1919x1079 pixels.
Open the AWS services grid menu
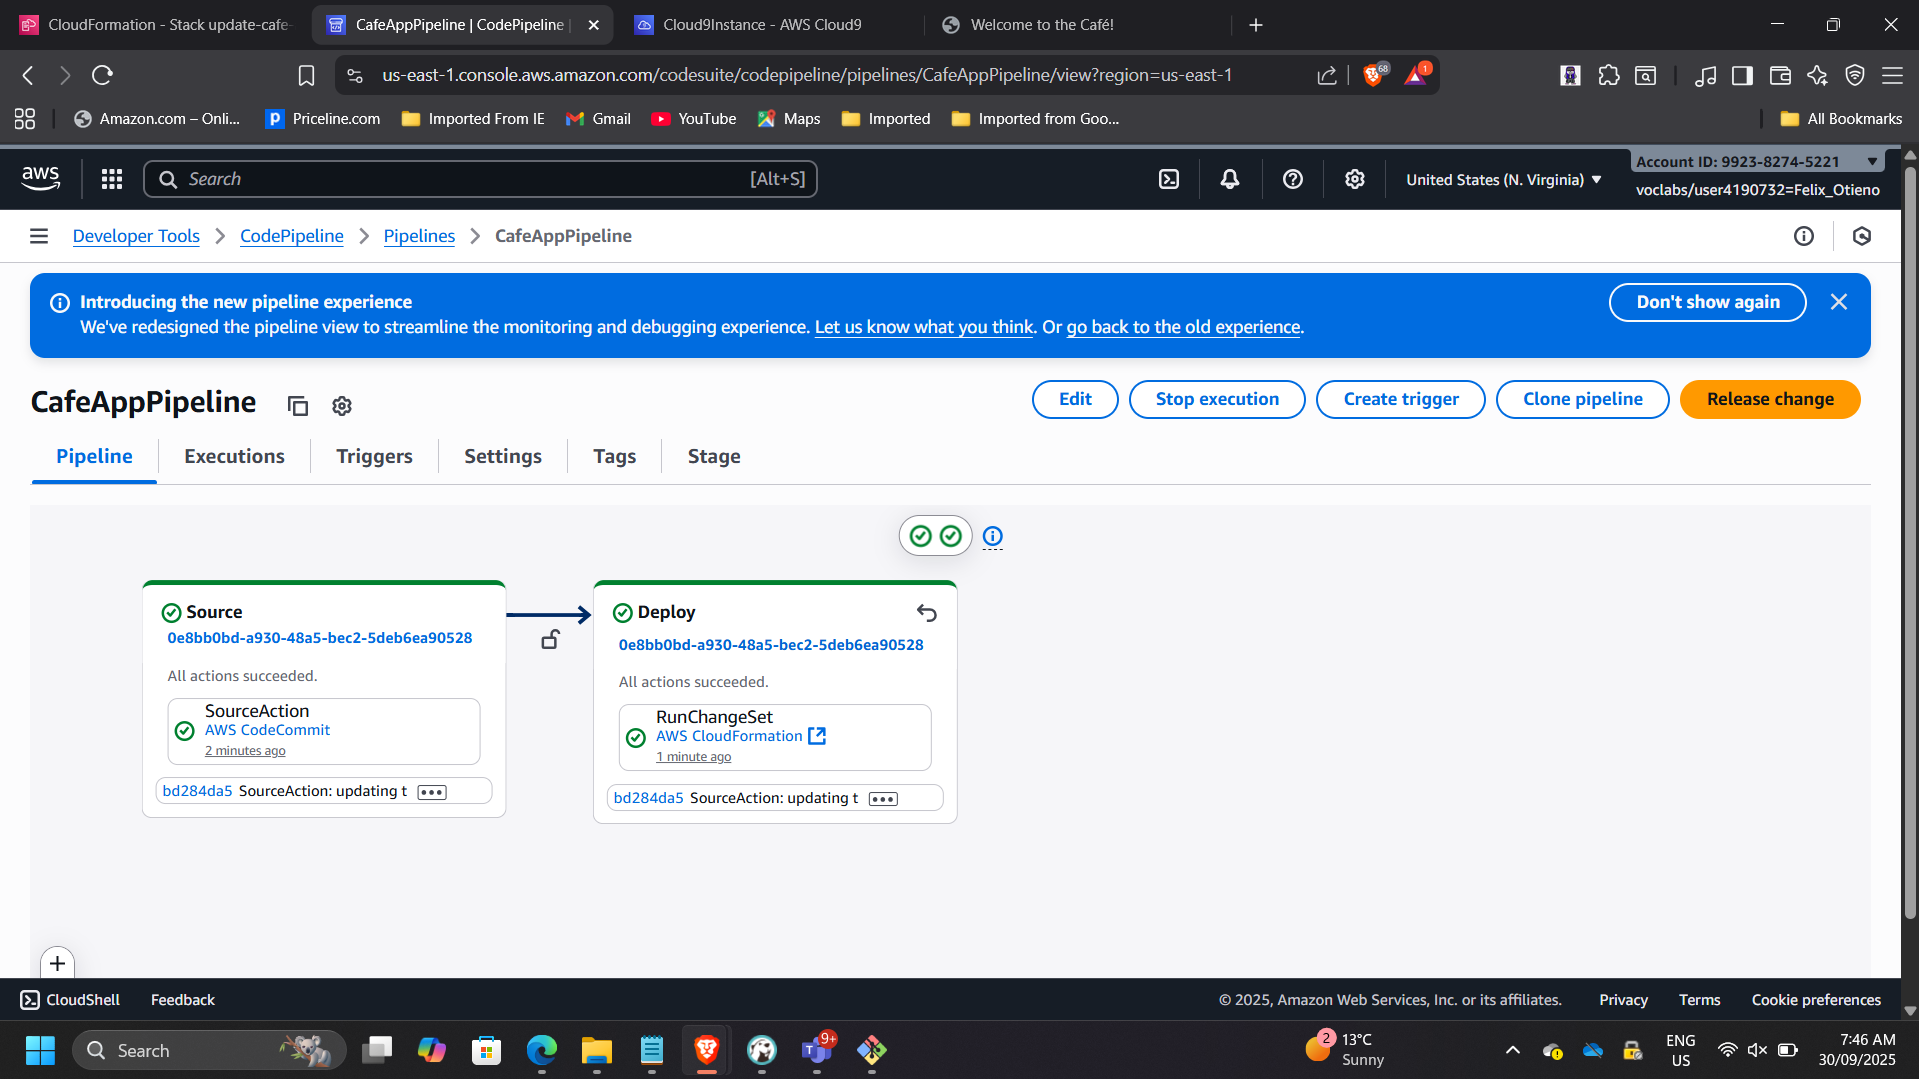112,179
